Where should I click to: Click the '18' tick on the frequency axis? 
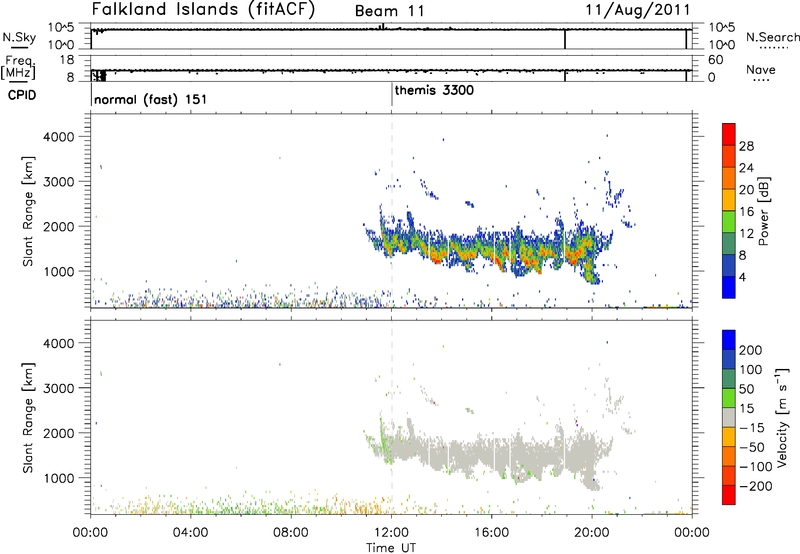pos(66,60)
